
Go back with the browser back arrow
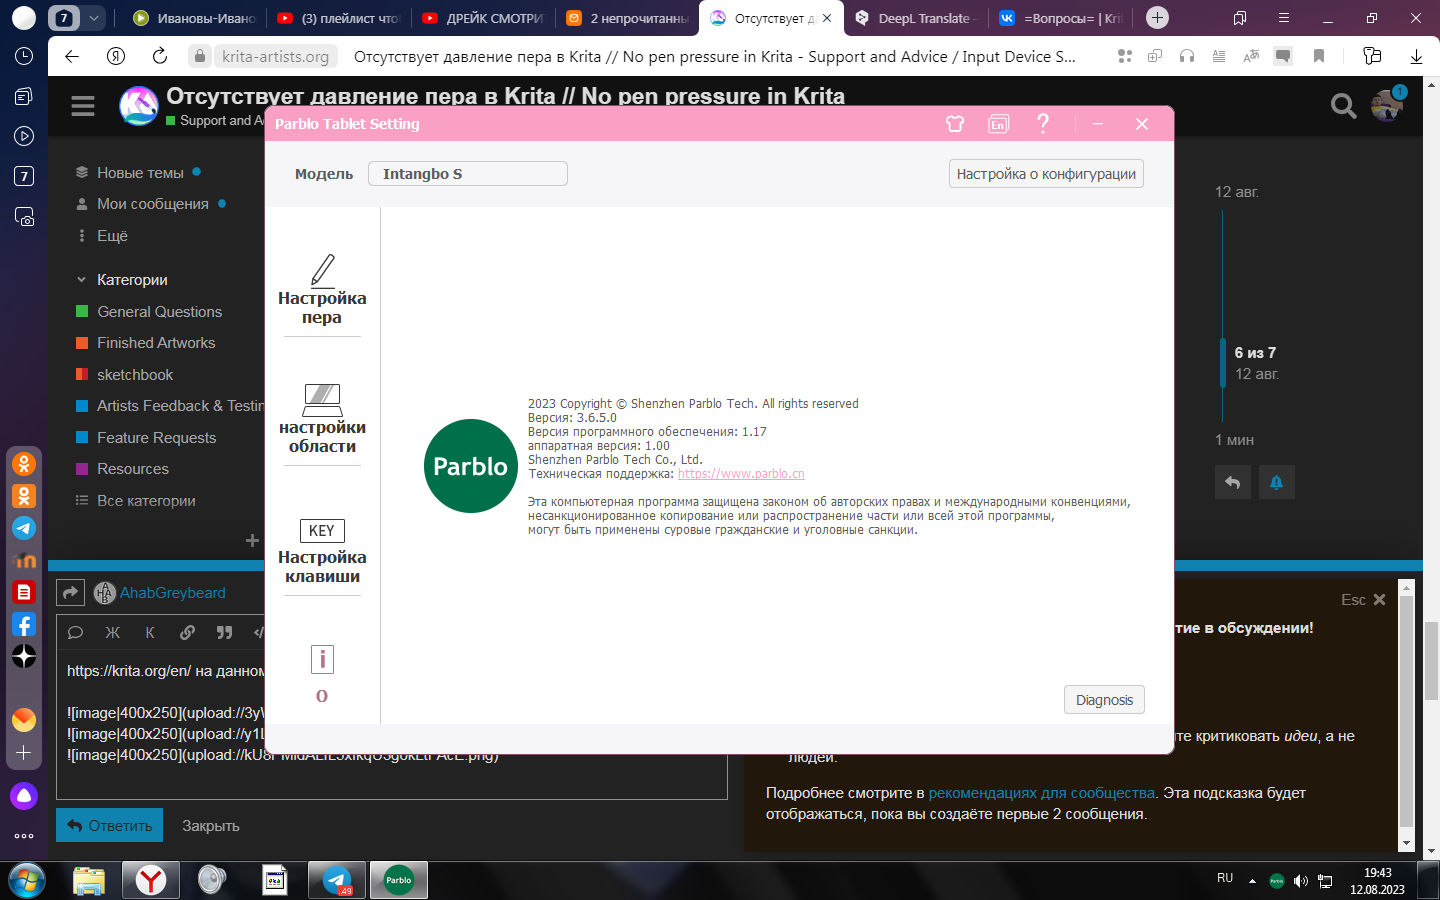point(72,56)
